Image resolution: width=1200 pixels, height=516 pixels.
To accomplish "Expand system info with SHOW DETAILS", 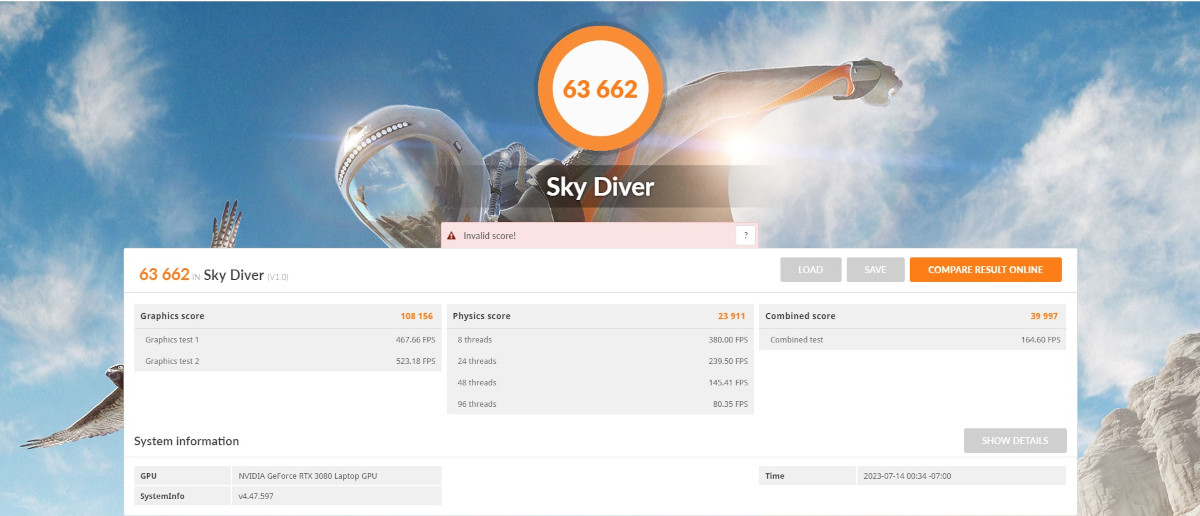I will coord(1014,441).
